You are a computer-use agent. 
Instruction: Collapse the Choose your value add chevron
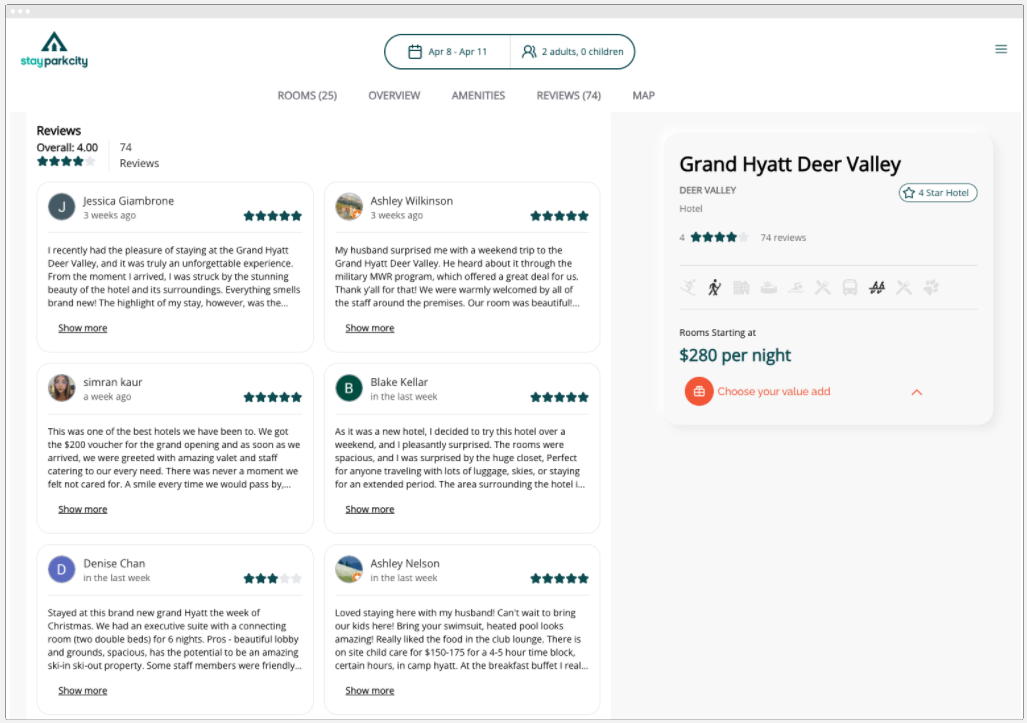(917, 392)
